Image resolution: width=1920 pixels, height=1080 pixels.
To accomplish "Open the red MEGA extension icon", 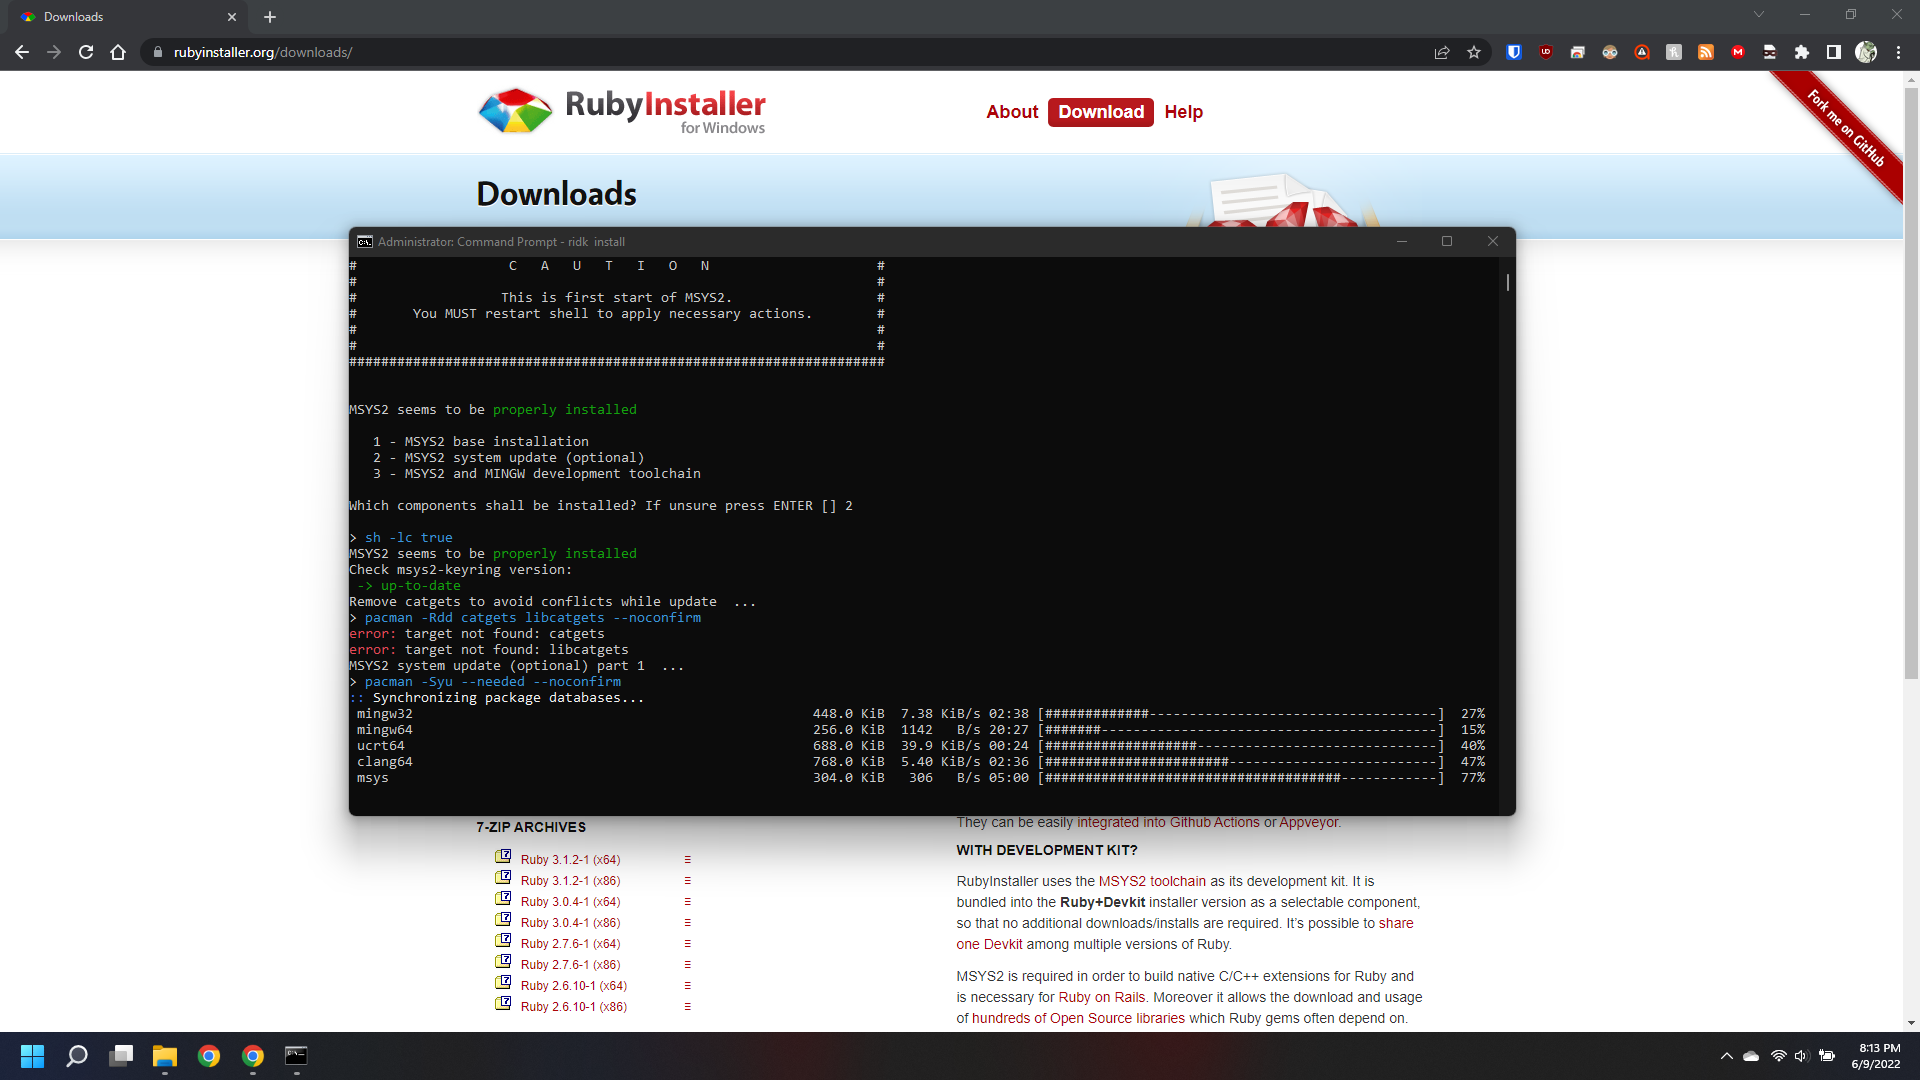I will click(x=1738, y=52).
